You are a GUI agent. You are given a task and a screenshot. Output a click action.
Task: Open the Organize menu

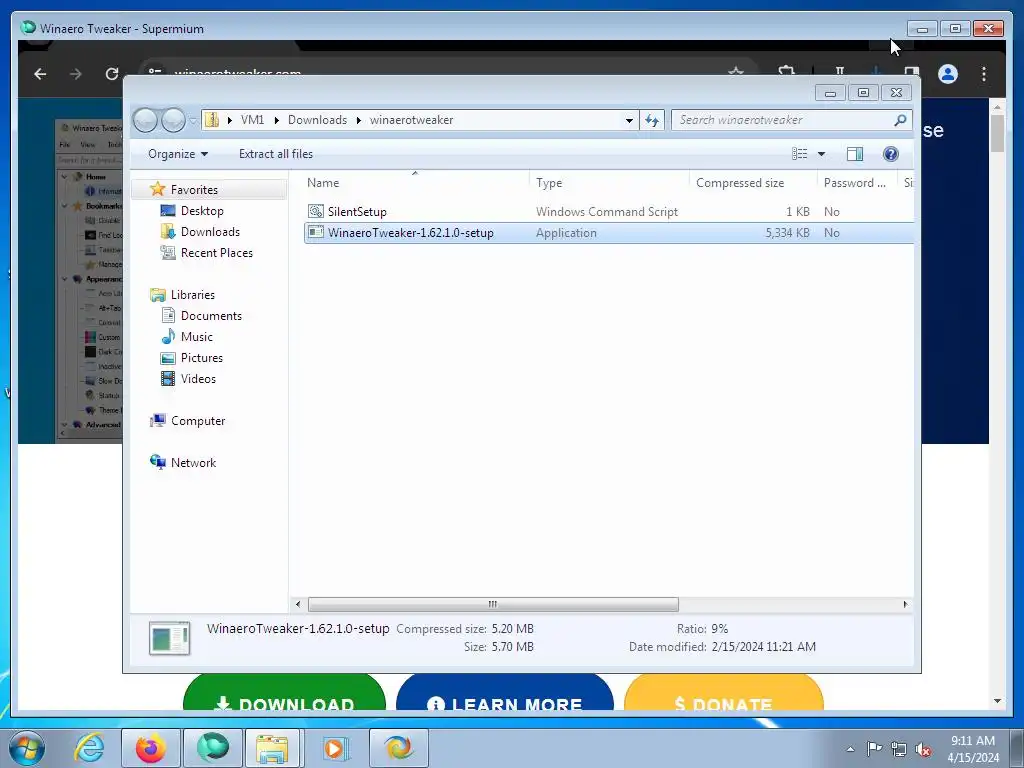click(x=178, y=154)
